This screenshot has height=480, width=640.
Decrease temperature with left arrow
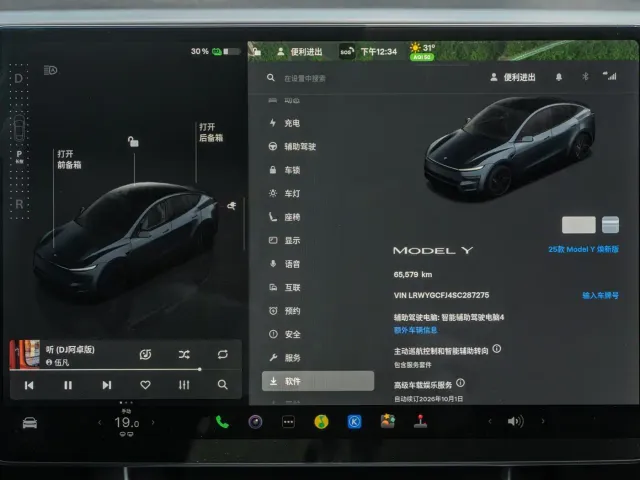99,422
